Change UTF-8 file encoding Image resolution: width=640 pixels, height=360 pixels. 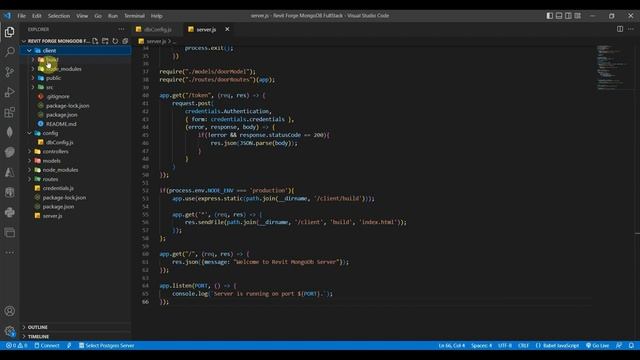pos(505,345)
